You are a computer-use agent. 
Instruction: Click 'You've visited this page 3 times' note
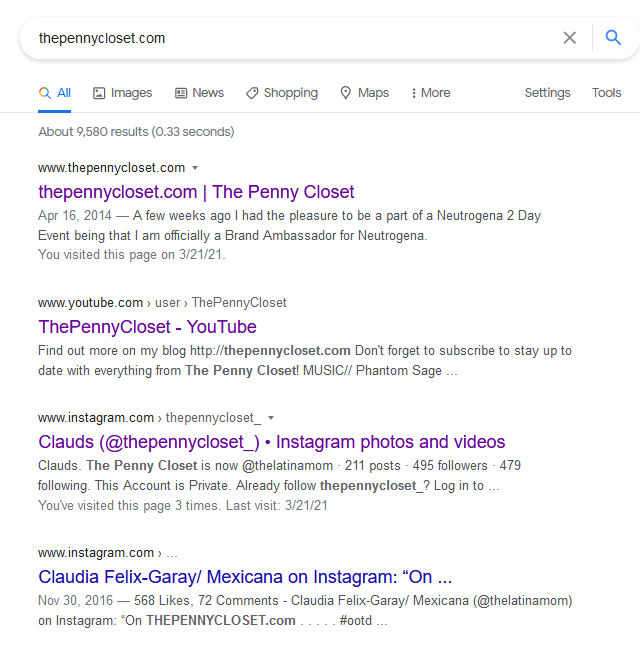183,506
